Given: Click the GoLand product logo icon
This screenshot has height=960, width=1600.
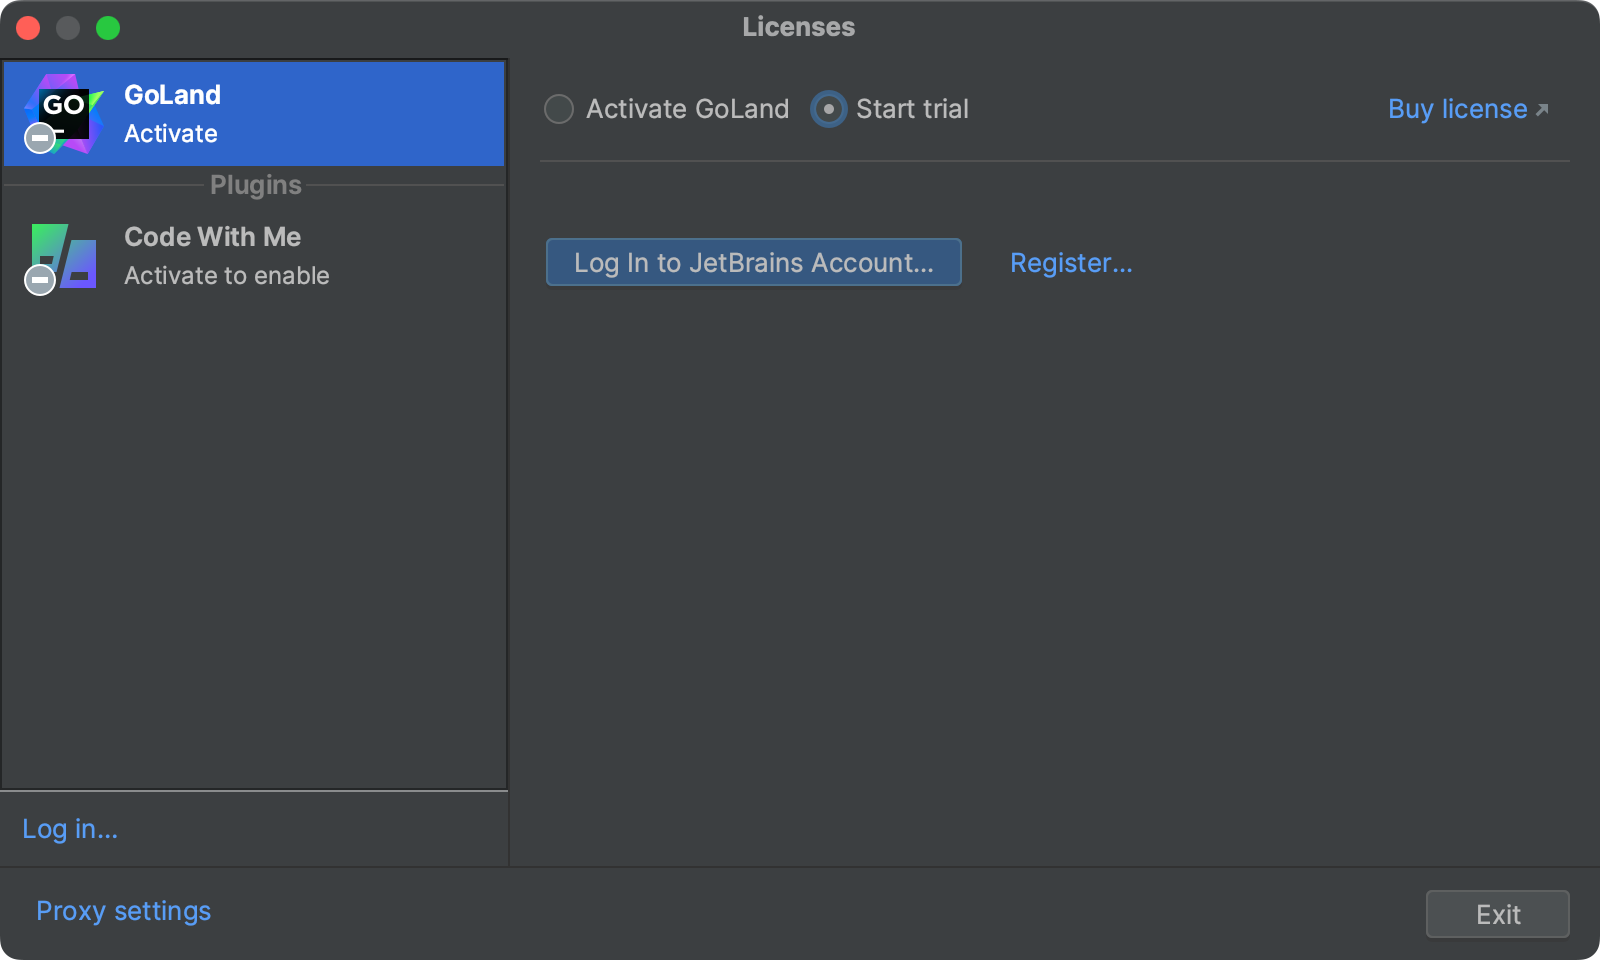Looking at the screenshot, I should point(68,108).
